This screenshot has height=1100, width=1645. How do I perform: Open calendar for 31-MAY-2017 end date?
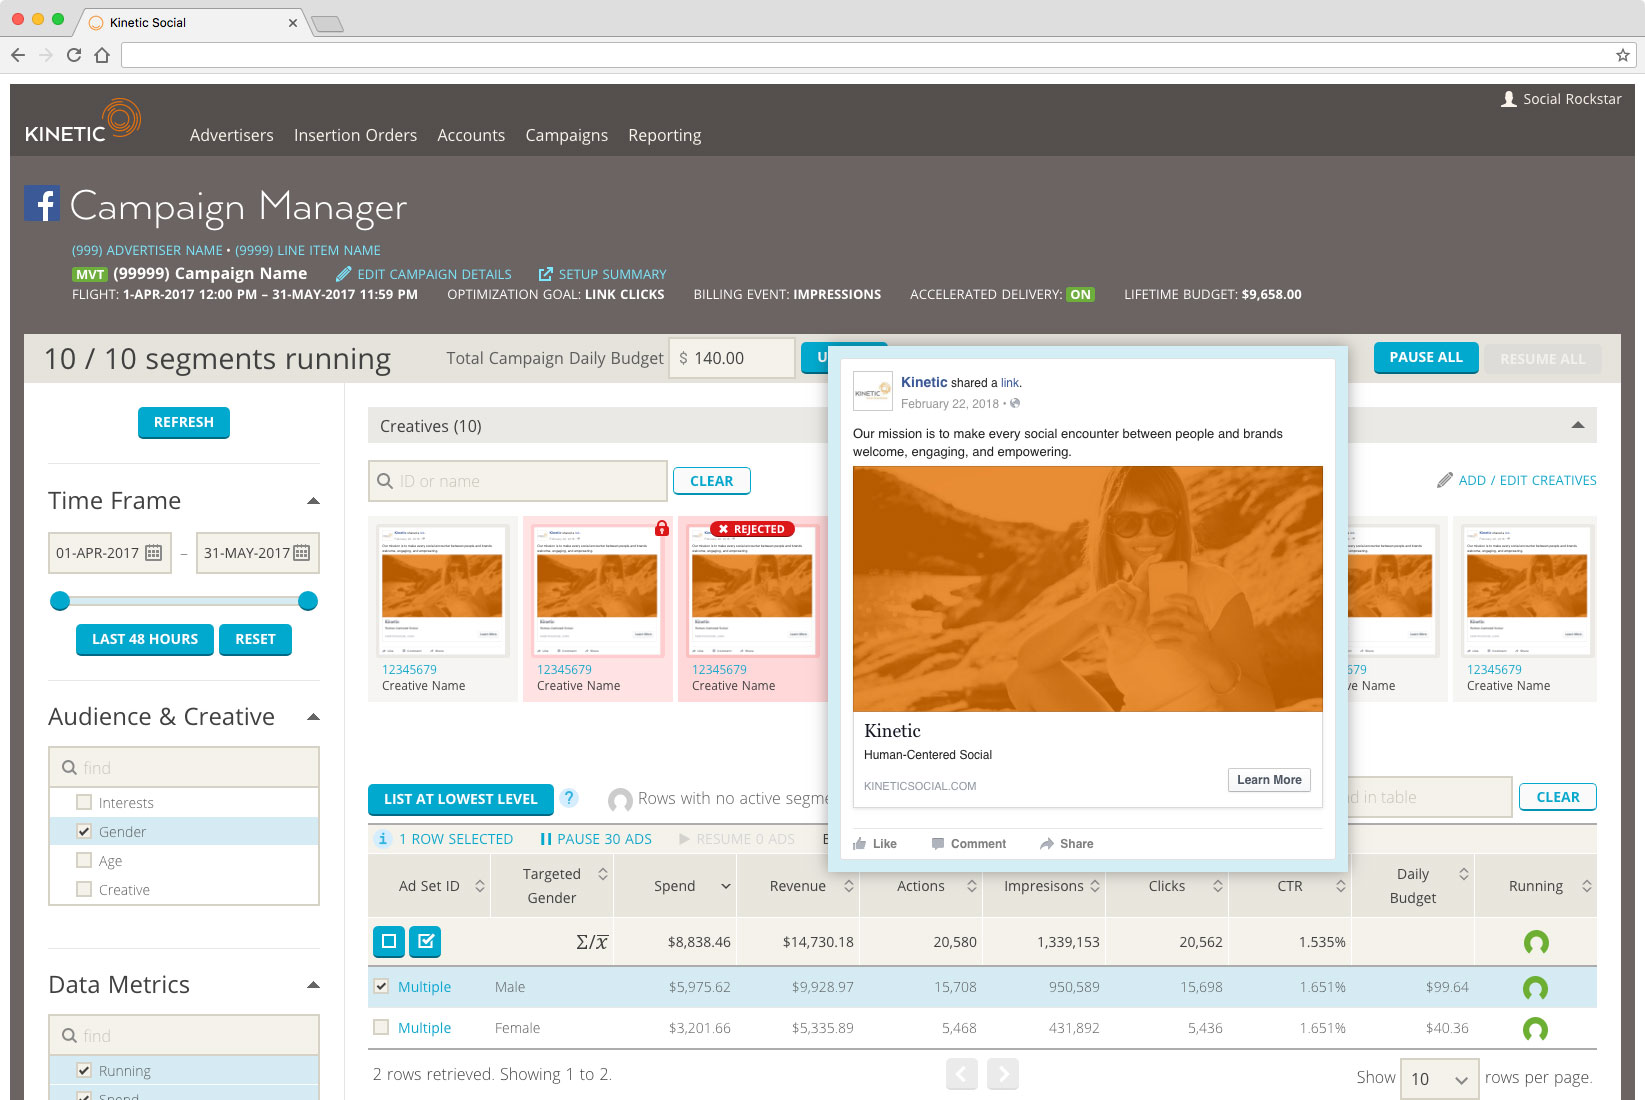[x=301, y=553]
